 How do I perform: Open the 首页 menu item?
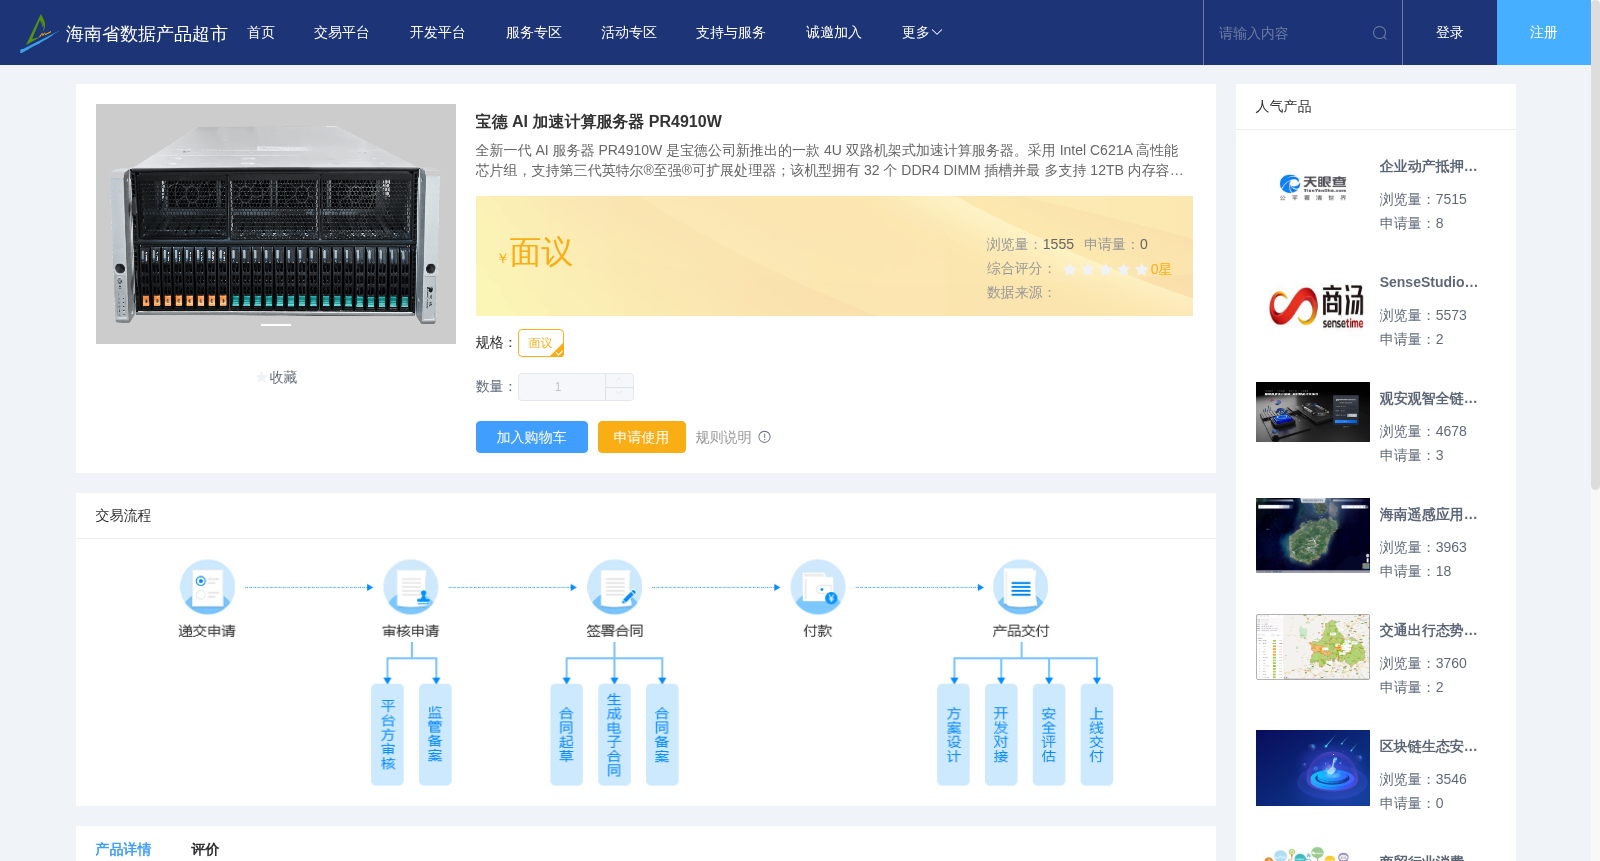pos(261,33)
